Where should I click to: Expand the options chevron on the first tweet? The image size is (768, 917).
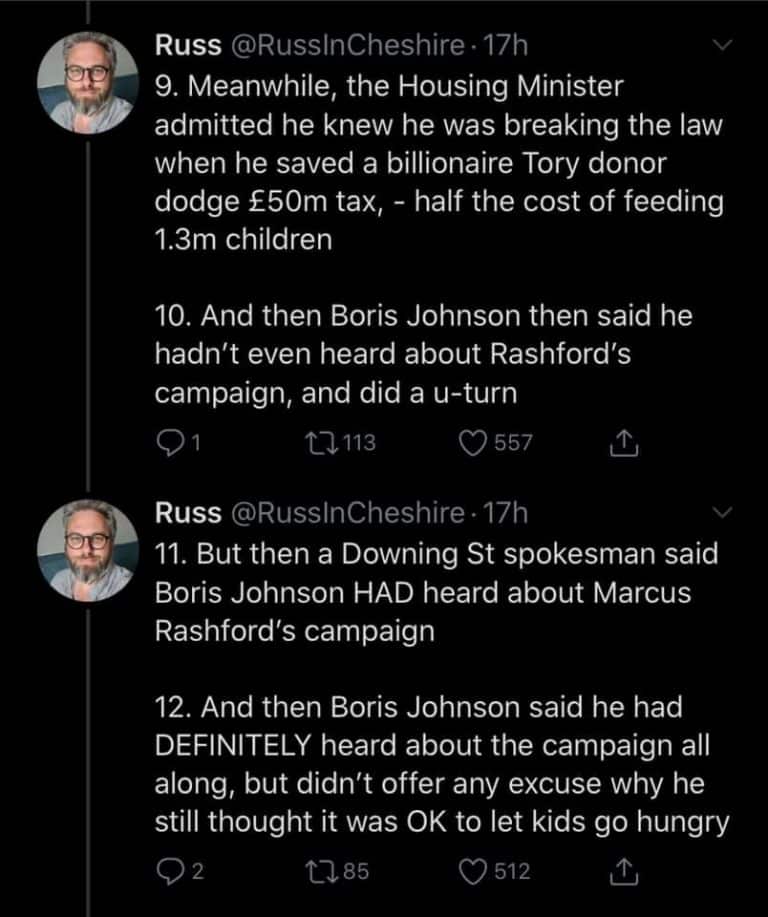click(722, 45)
